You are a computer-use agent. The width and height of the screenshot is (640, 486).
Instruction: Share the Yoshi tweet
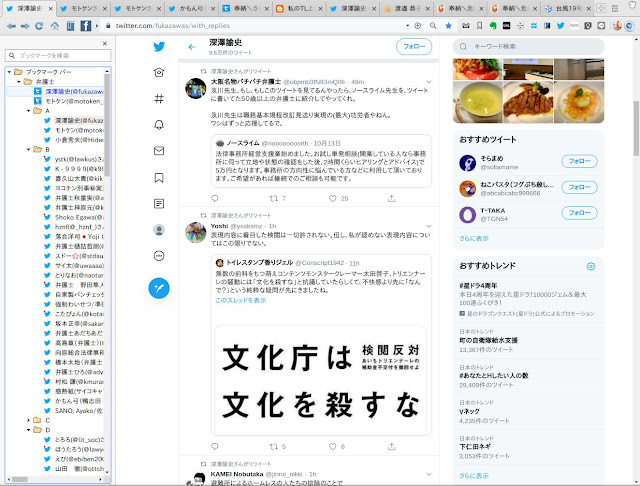(x=391, y=446)
